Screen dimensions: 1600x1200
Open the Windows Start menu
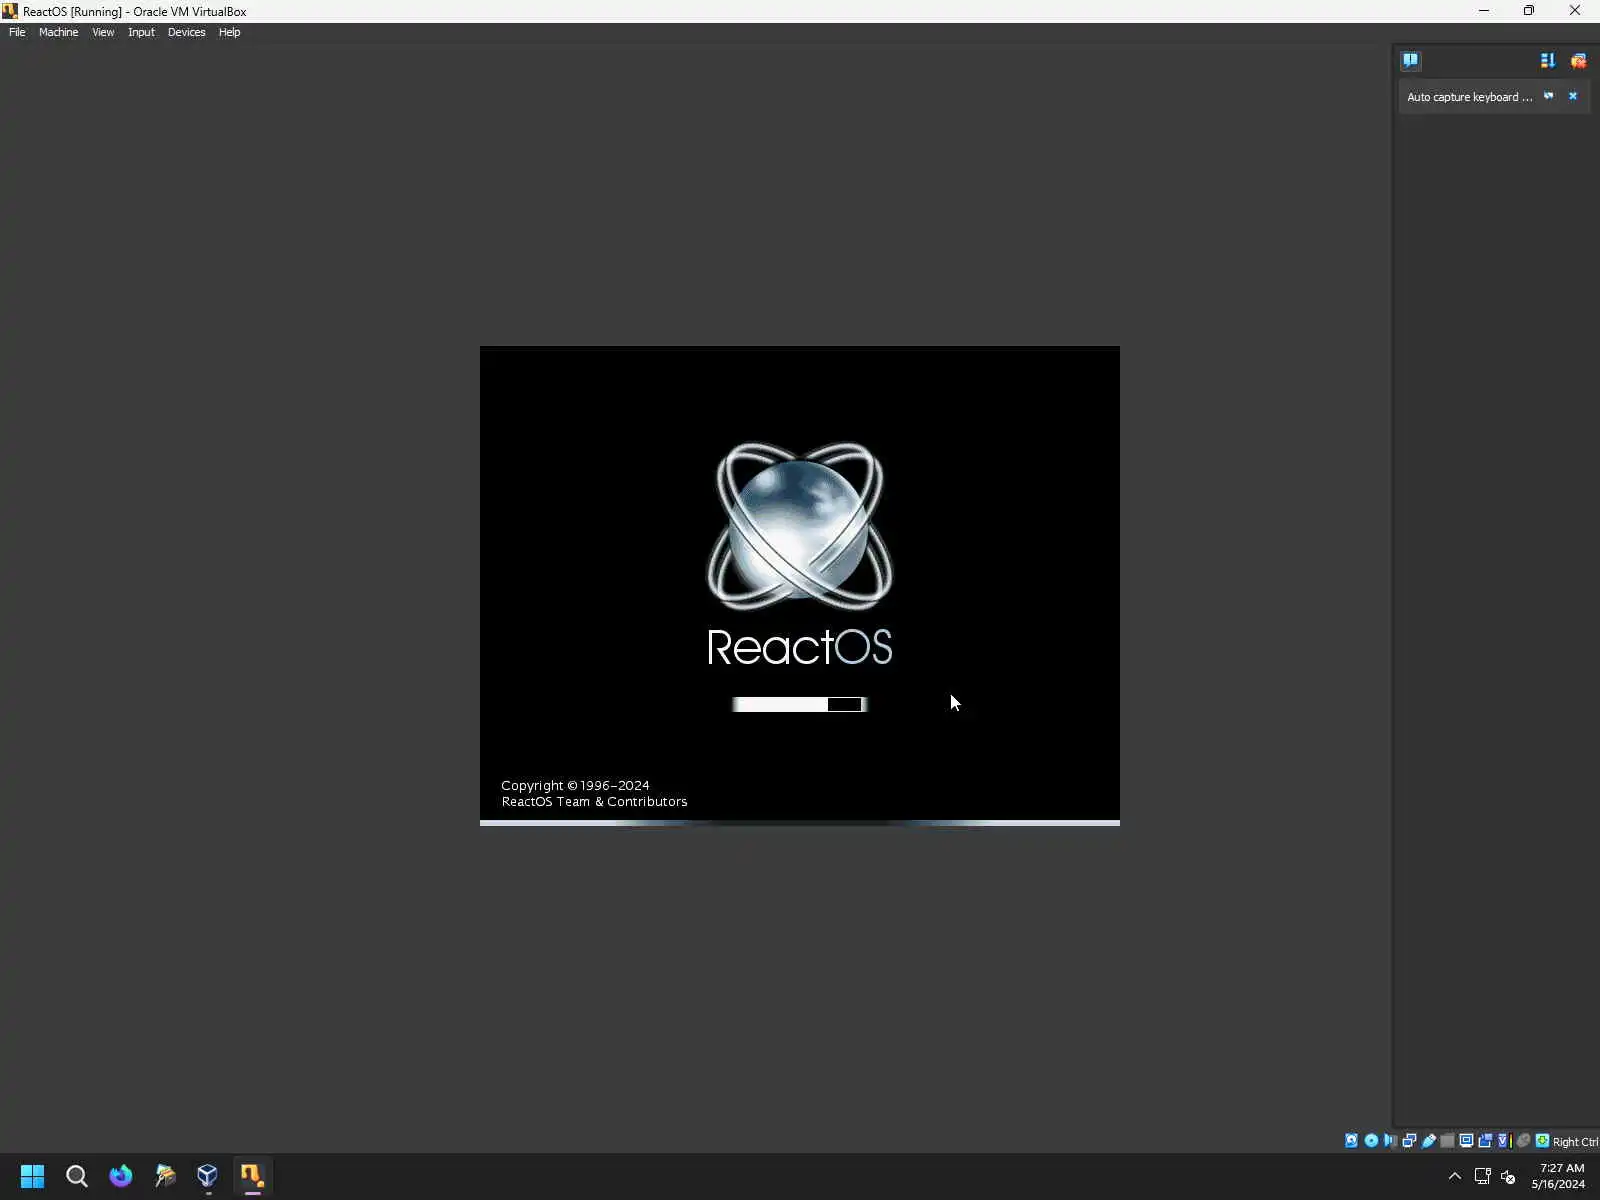tap(32, 1176)
